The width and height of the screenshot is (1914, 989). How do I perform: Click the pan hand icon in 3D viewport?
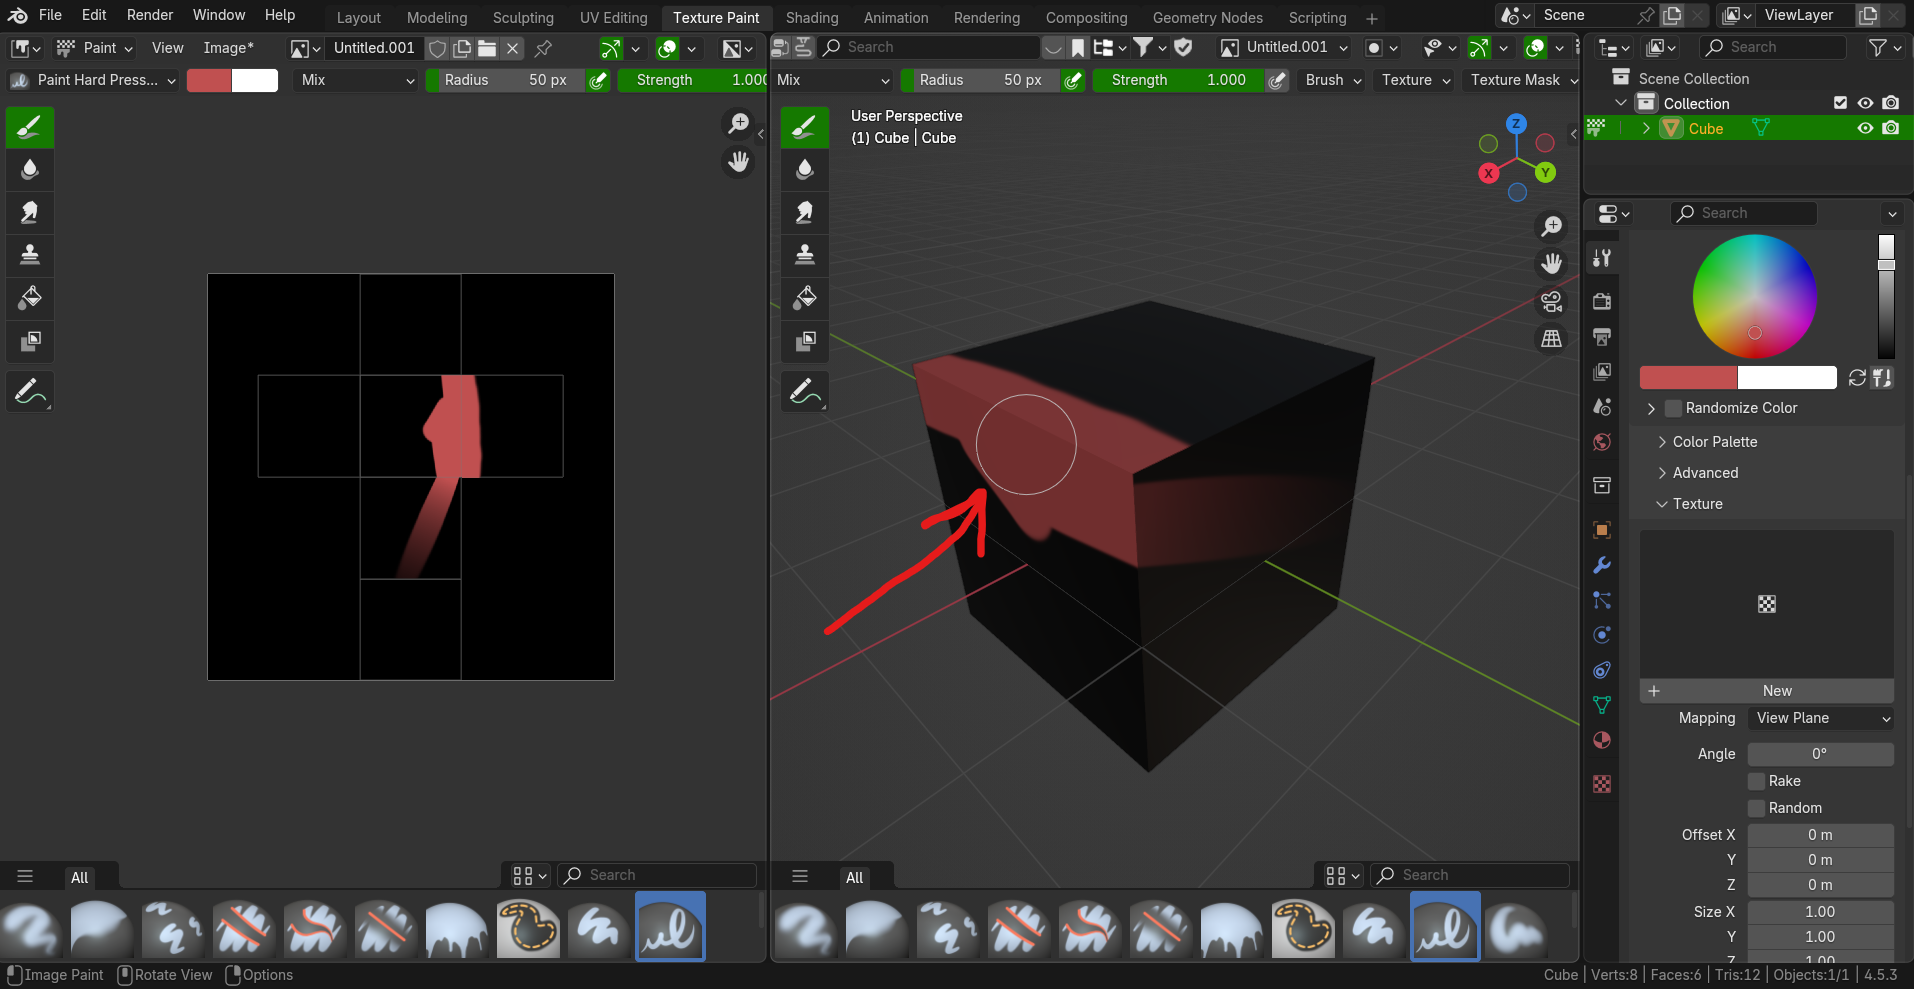coord(1551,263)
